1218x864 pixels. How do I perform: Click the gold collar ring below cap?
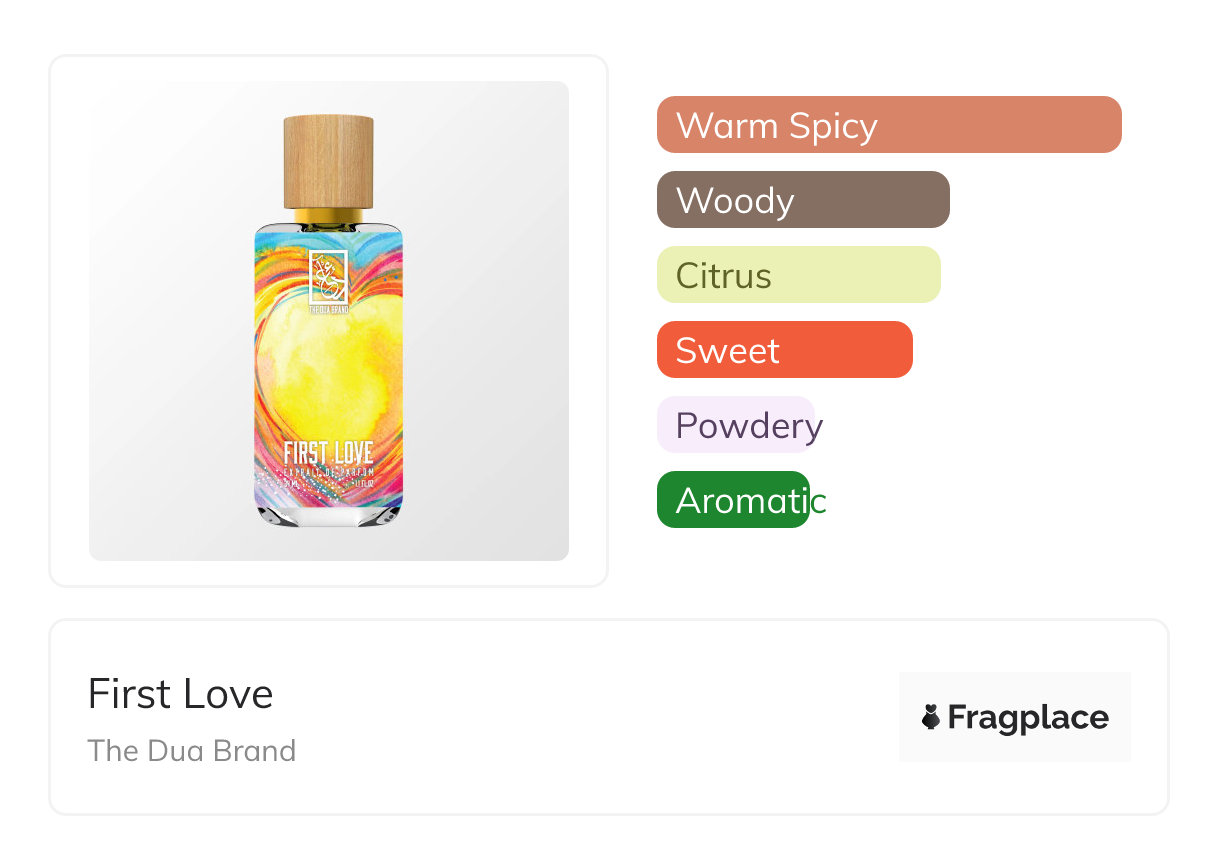328,216
